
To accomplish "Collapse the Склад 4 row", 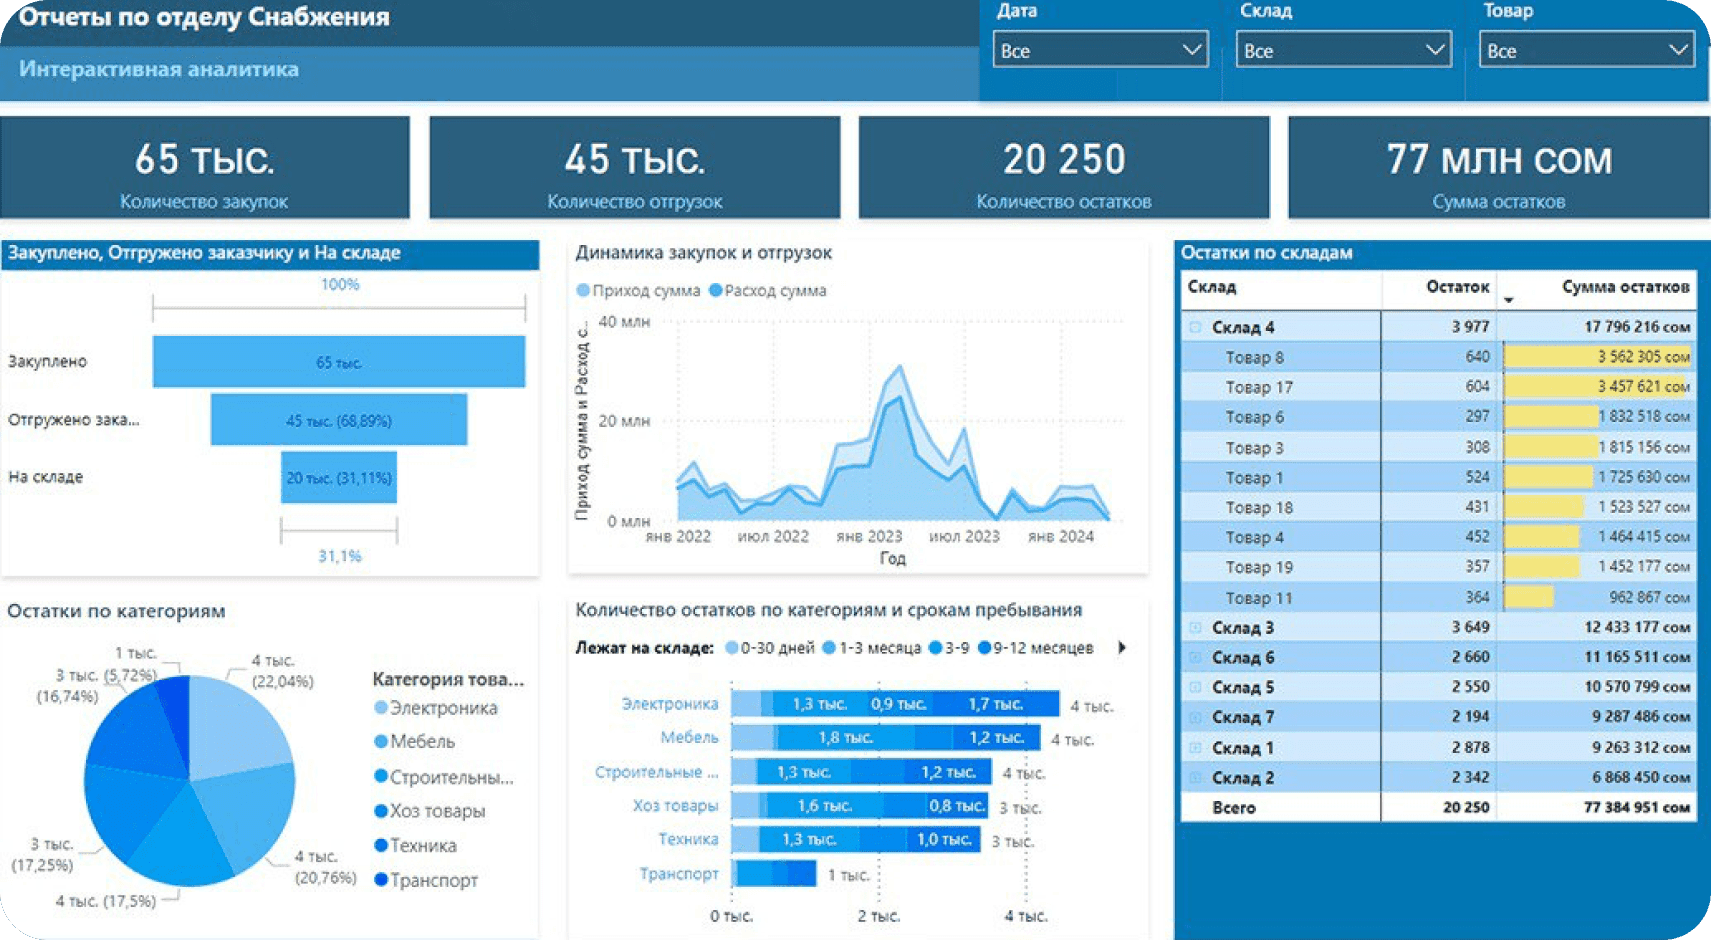I will [x=1195, y=327].
